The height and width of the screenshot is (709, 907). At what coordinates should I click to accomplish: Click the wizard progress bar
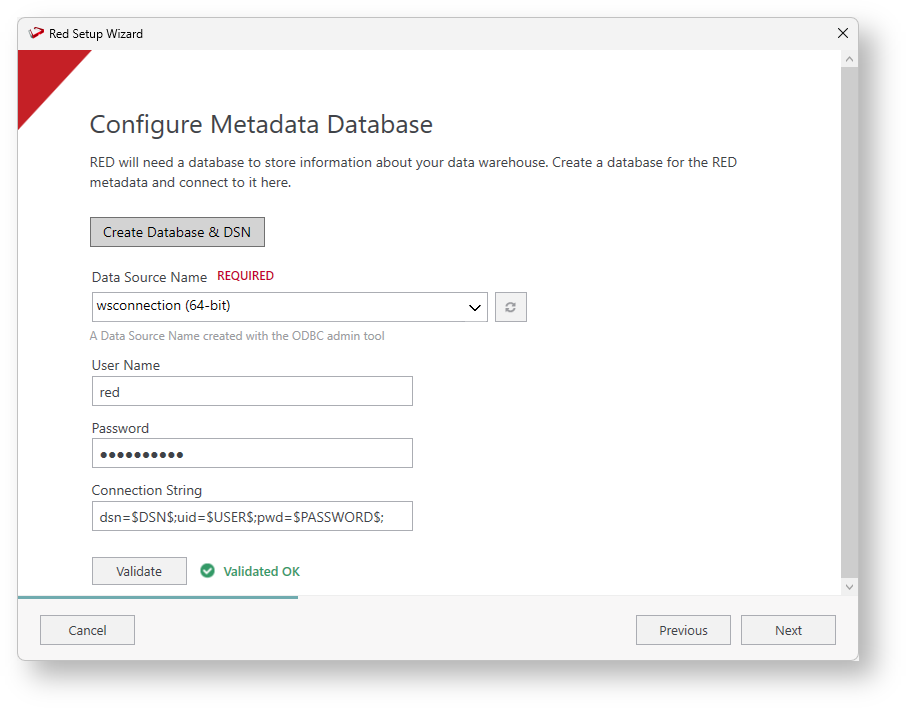pos(158,597)
